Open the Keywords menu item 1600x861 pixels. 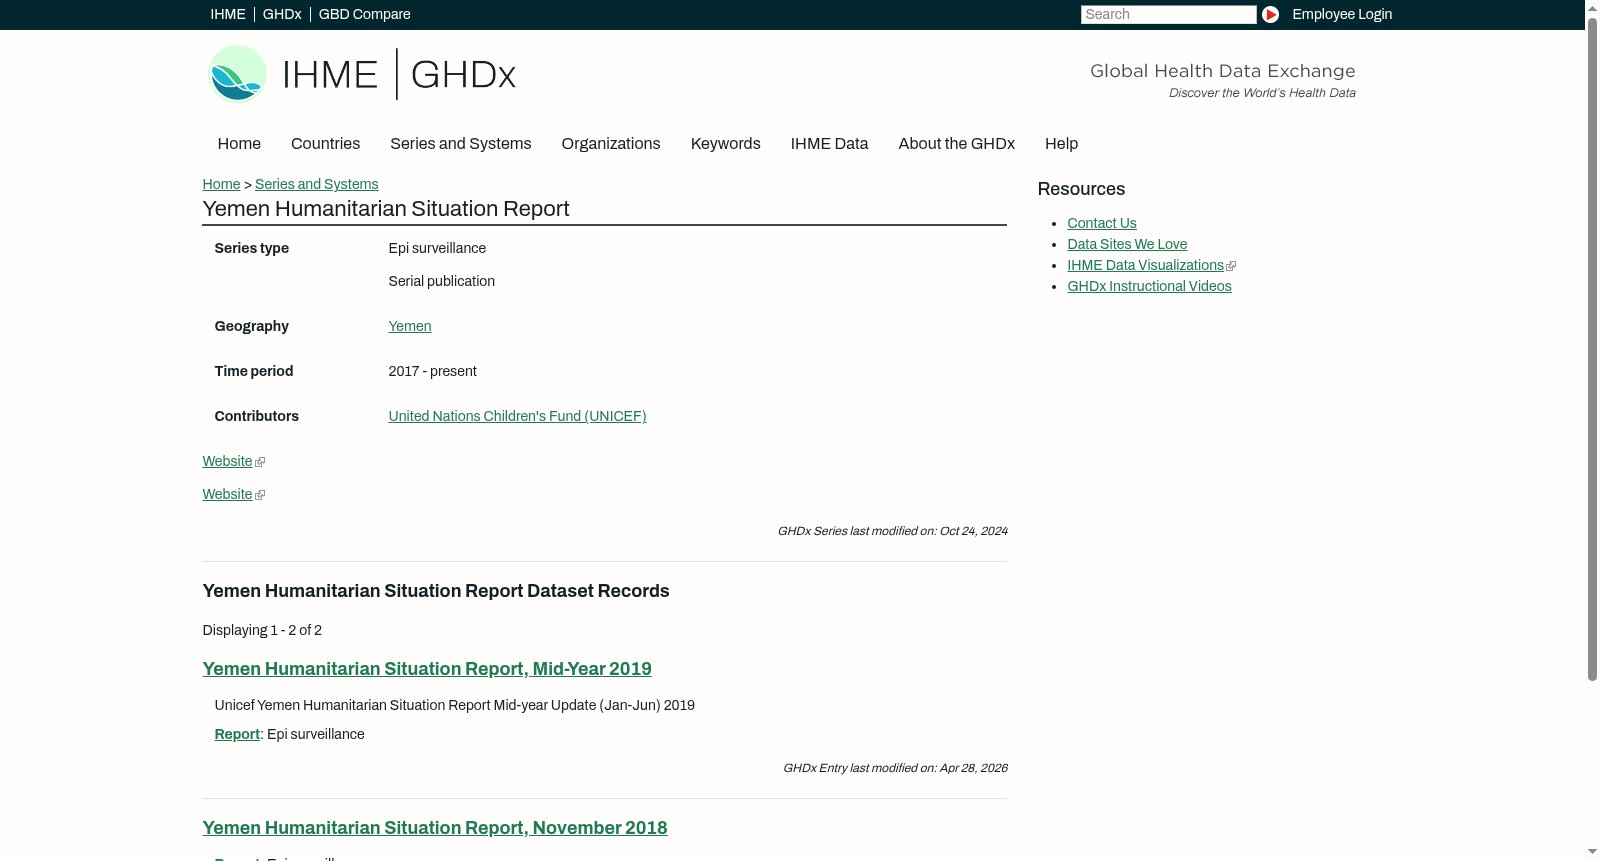pos(725,144)
